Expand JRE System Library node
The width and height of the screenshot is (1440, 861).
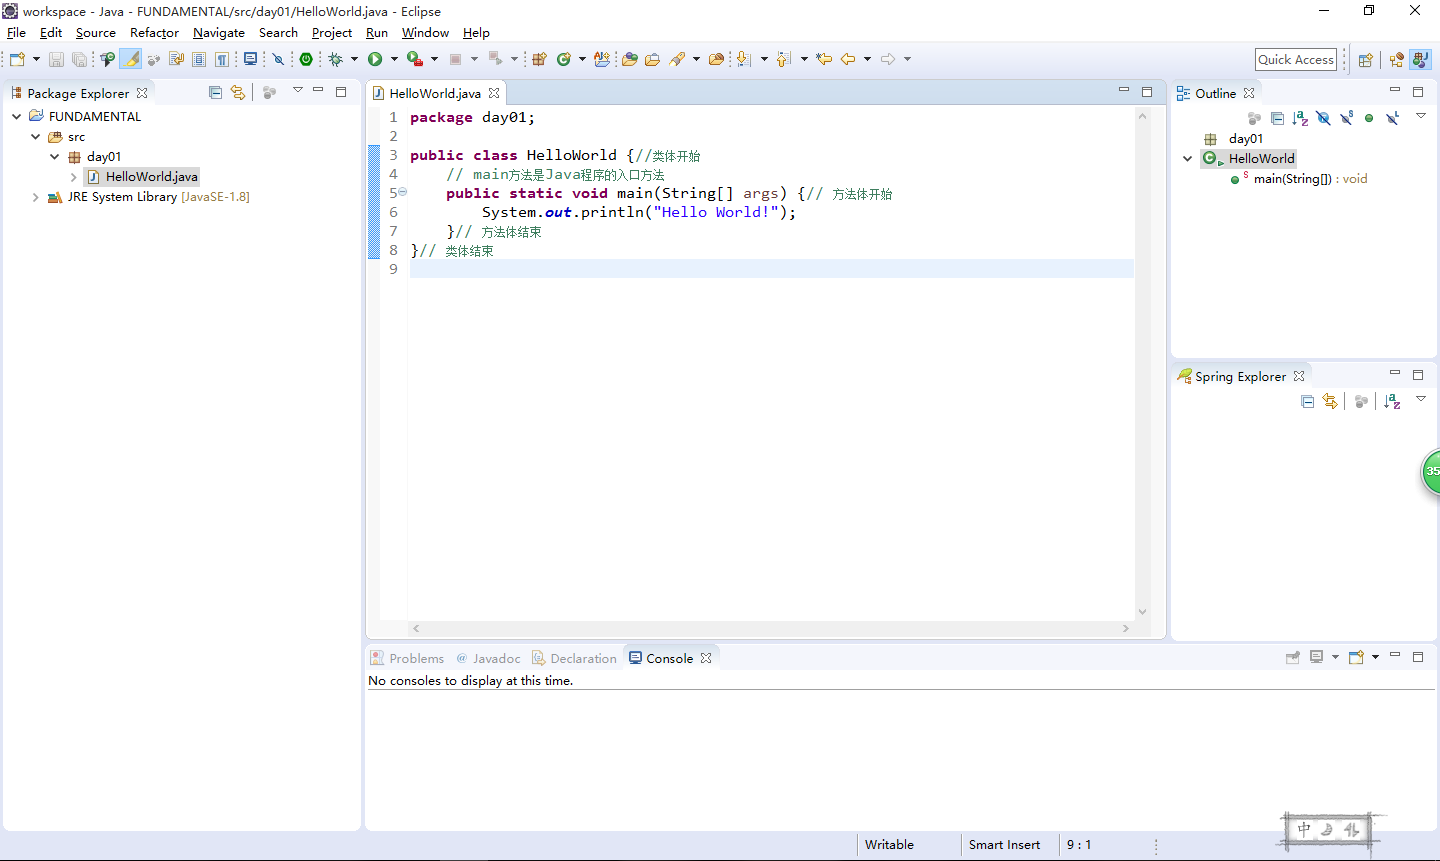pyautogui.click(x=36, y=197)
